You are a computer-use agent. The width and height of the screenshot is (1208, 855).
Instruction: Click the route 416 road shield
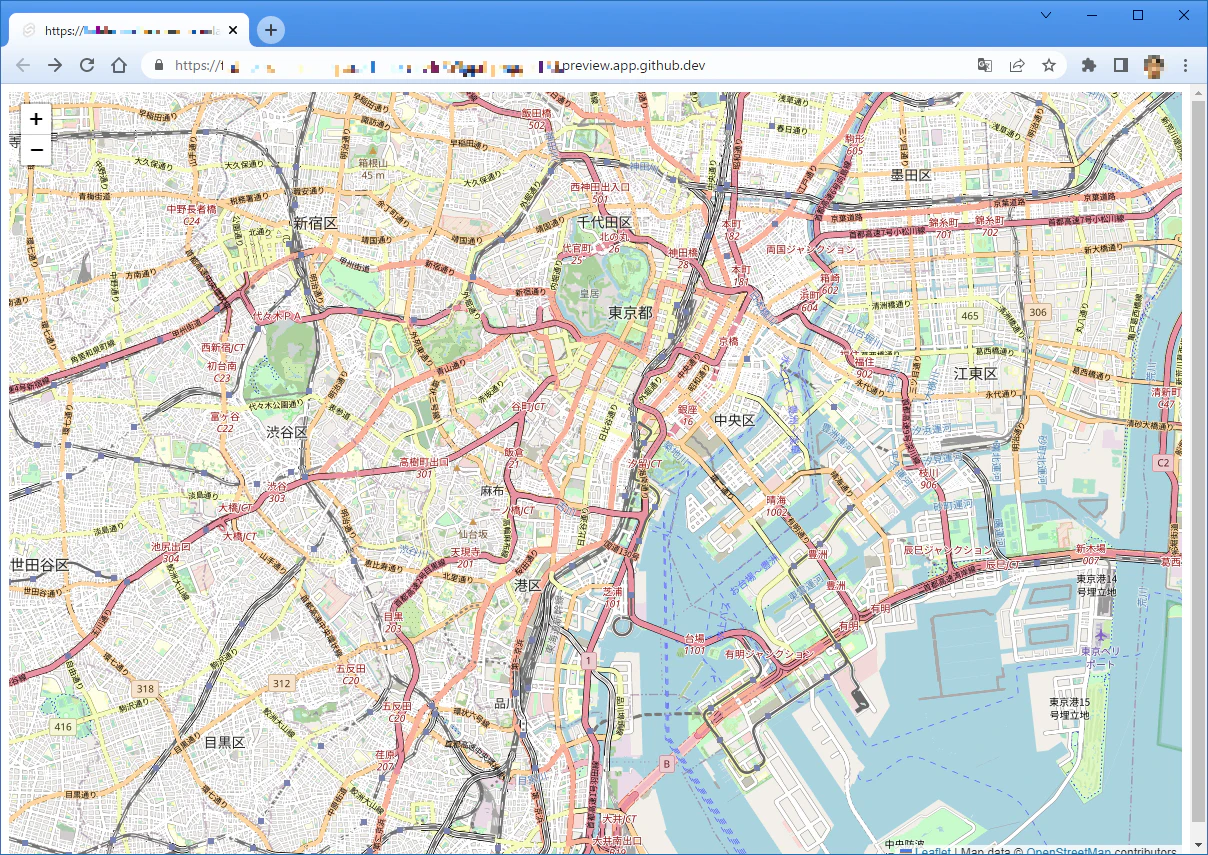coord(65,727)
